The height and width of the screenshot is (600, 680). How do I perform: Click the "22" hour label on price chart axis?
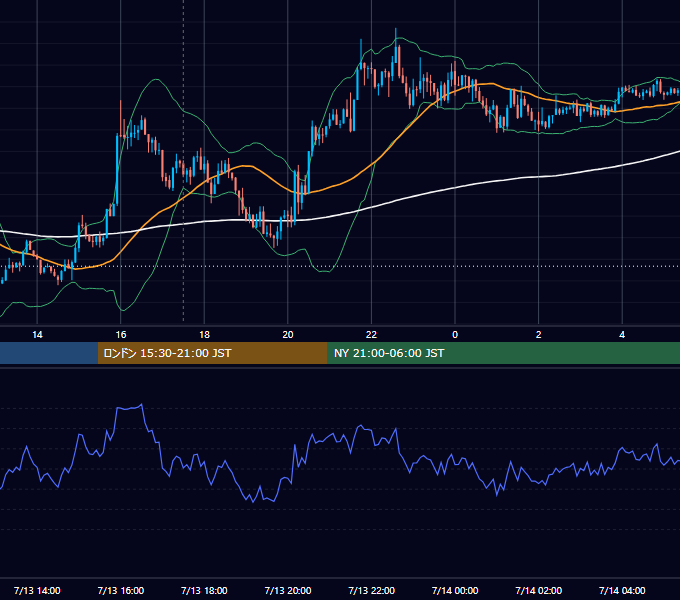coord(371,335)
